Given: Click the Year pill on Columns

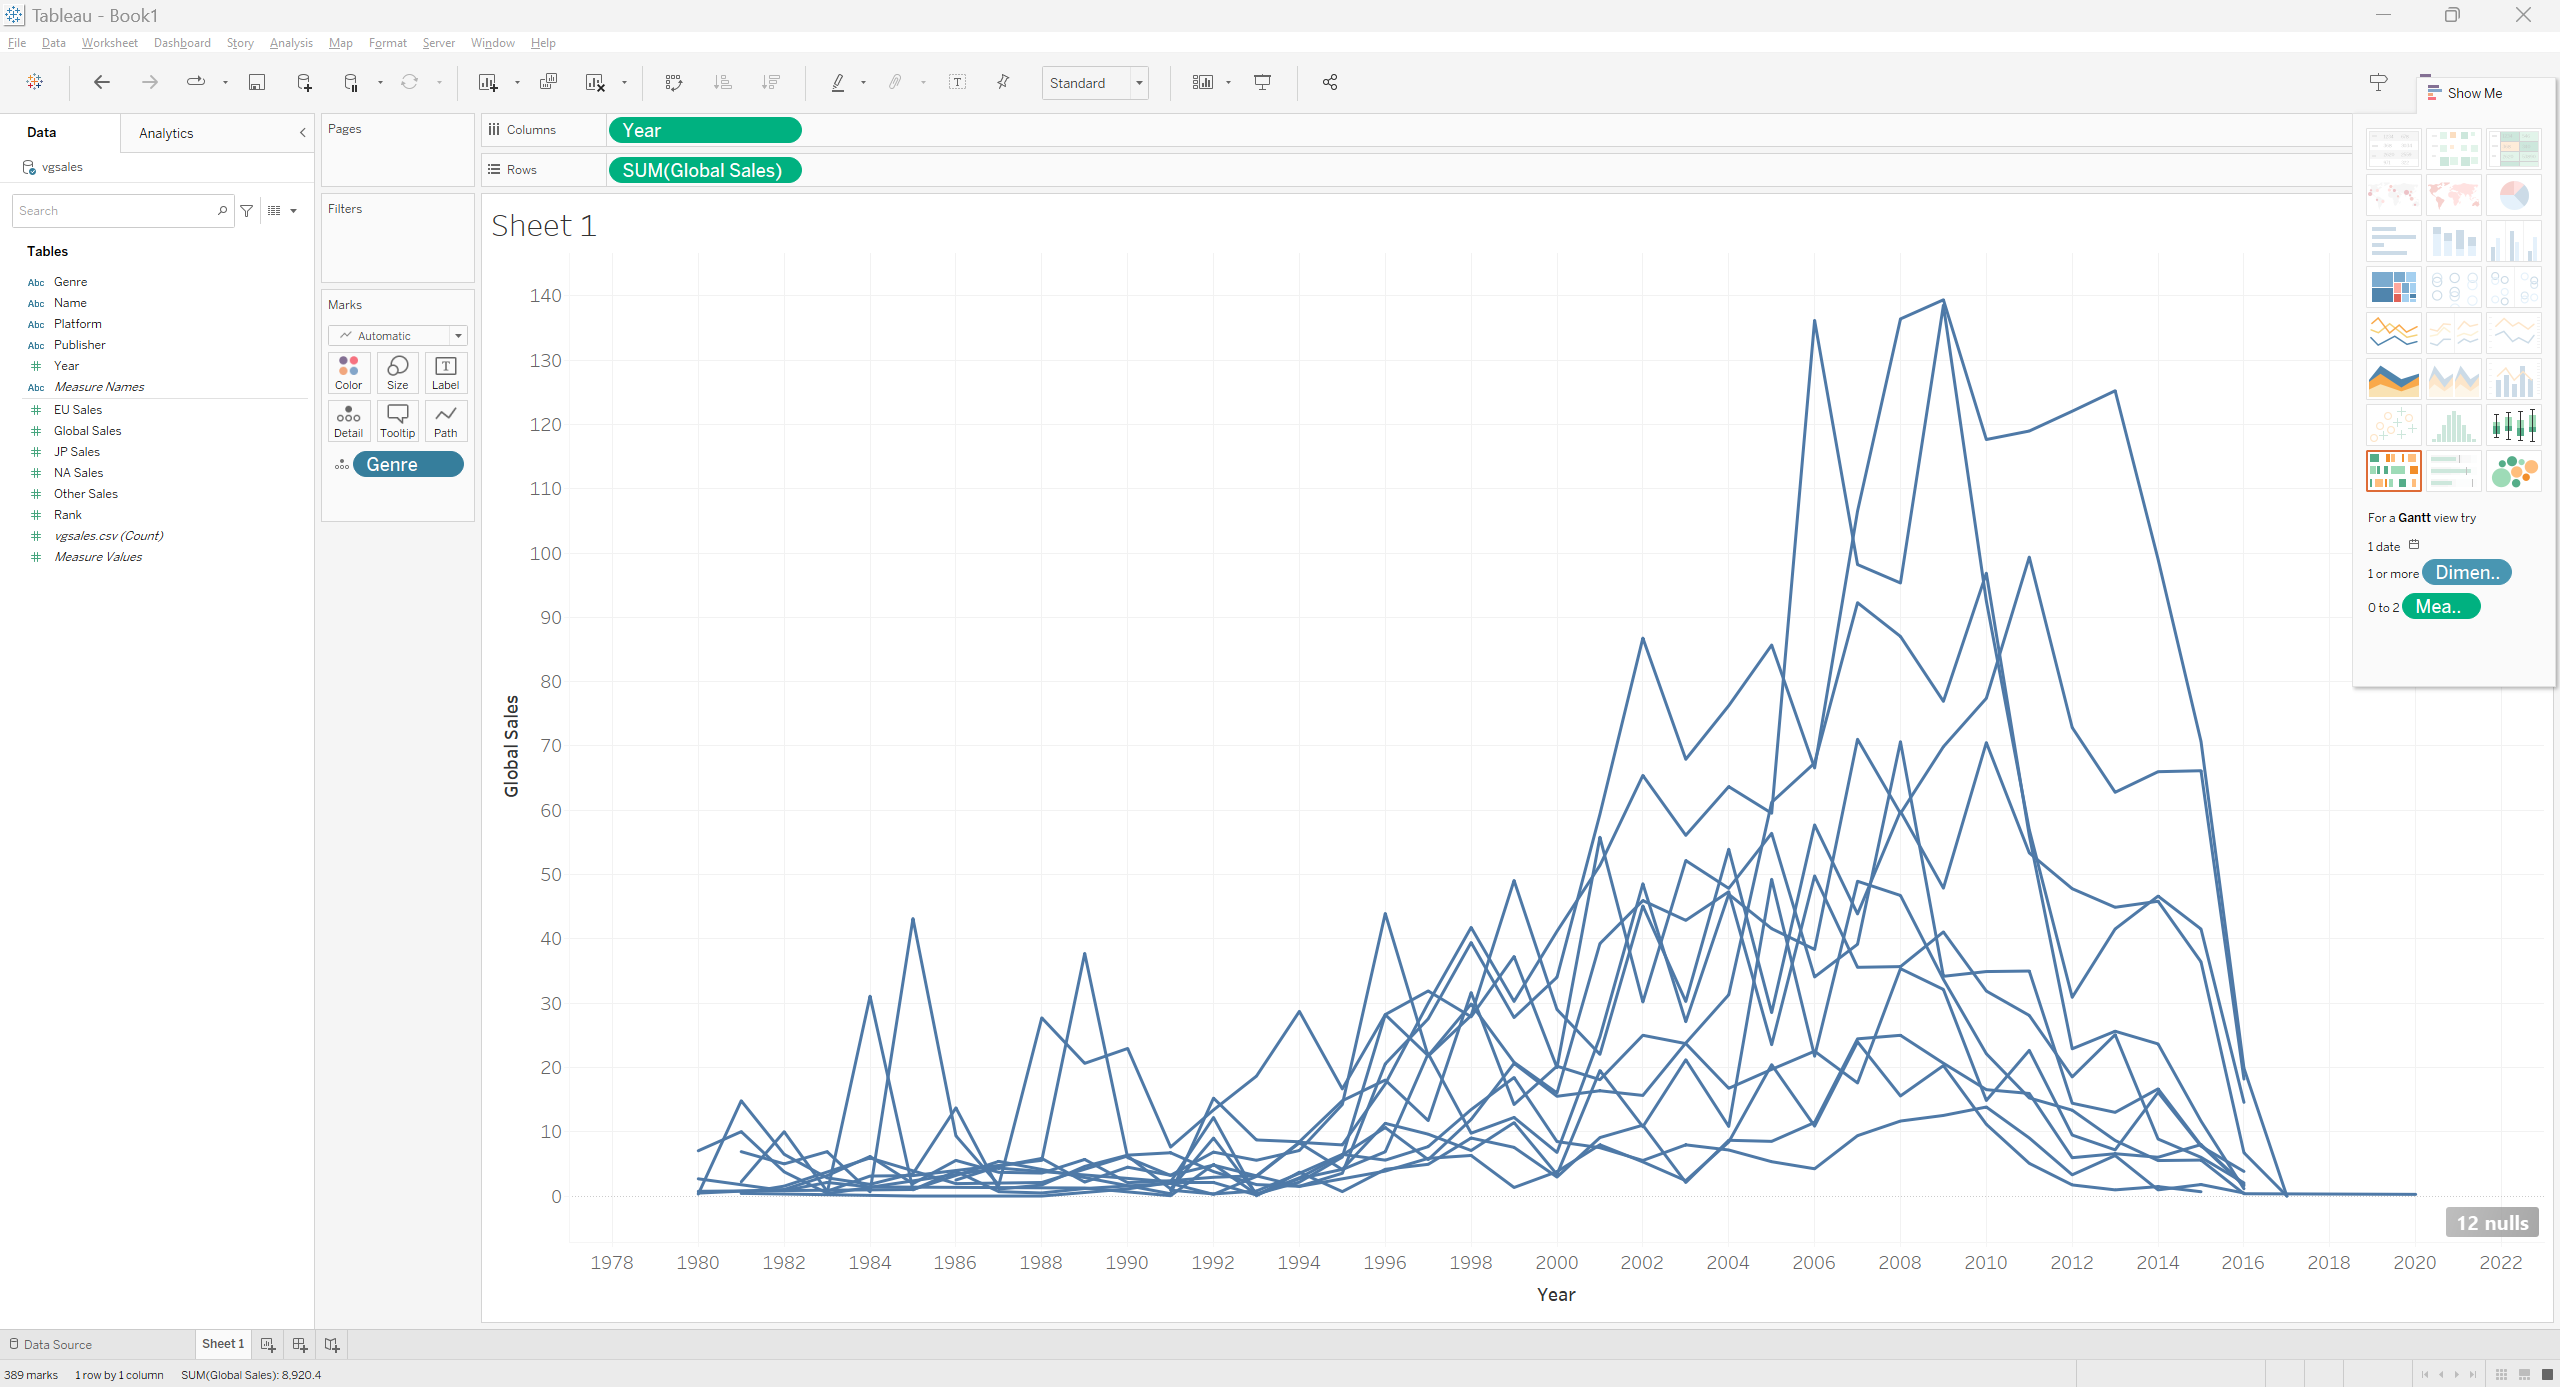Looking at the screenshot, I should [704, 130].
